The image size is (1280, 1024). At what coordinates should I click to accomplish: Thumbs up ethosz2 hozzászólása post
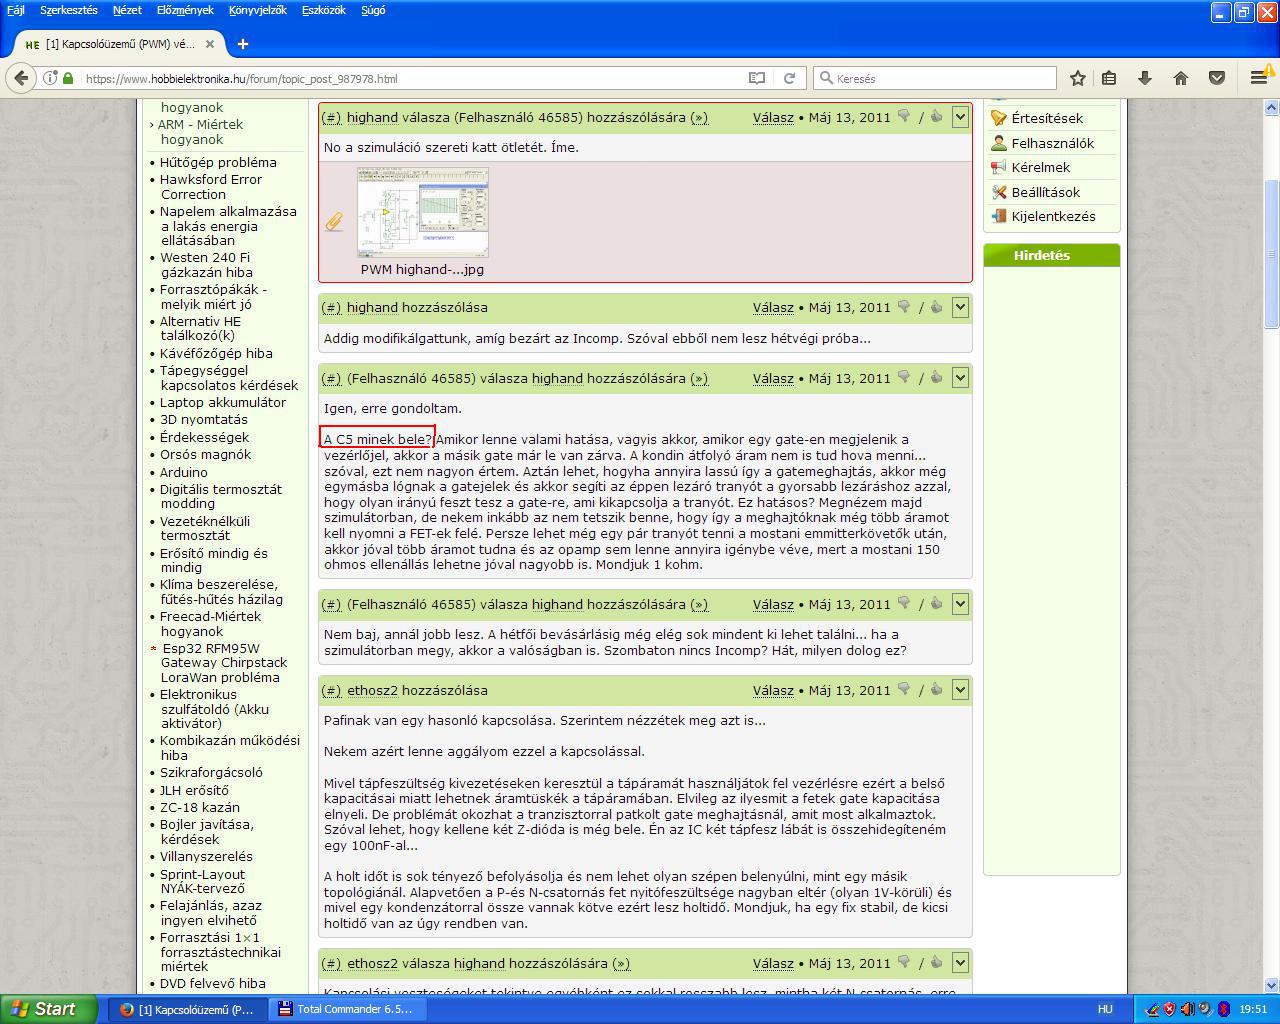tap(937, 689)
